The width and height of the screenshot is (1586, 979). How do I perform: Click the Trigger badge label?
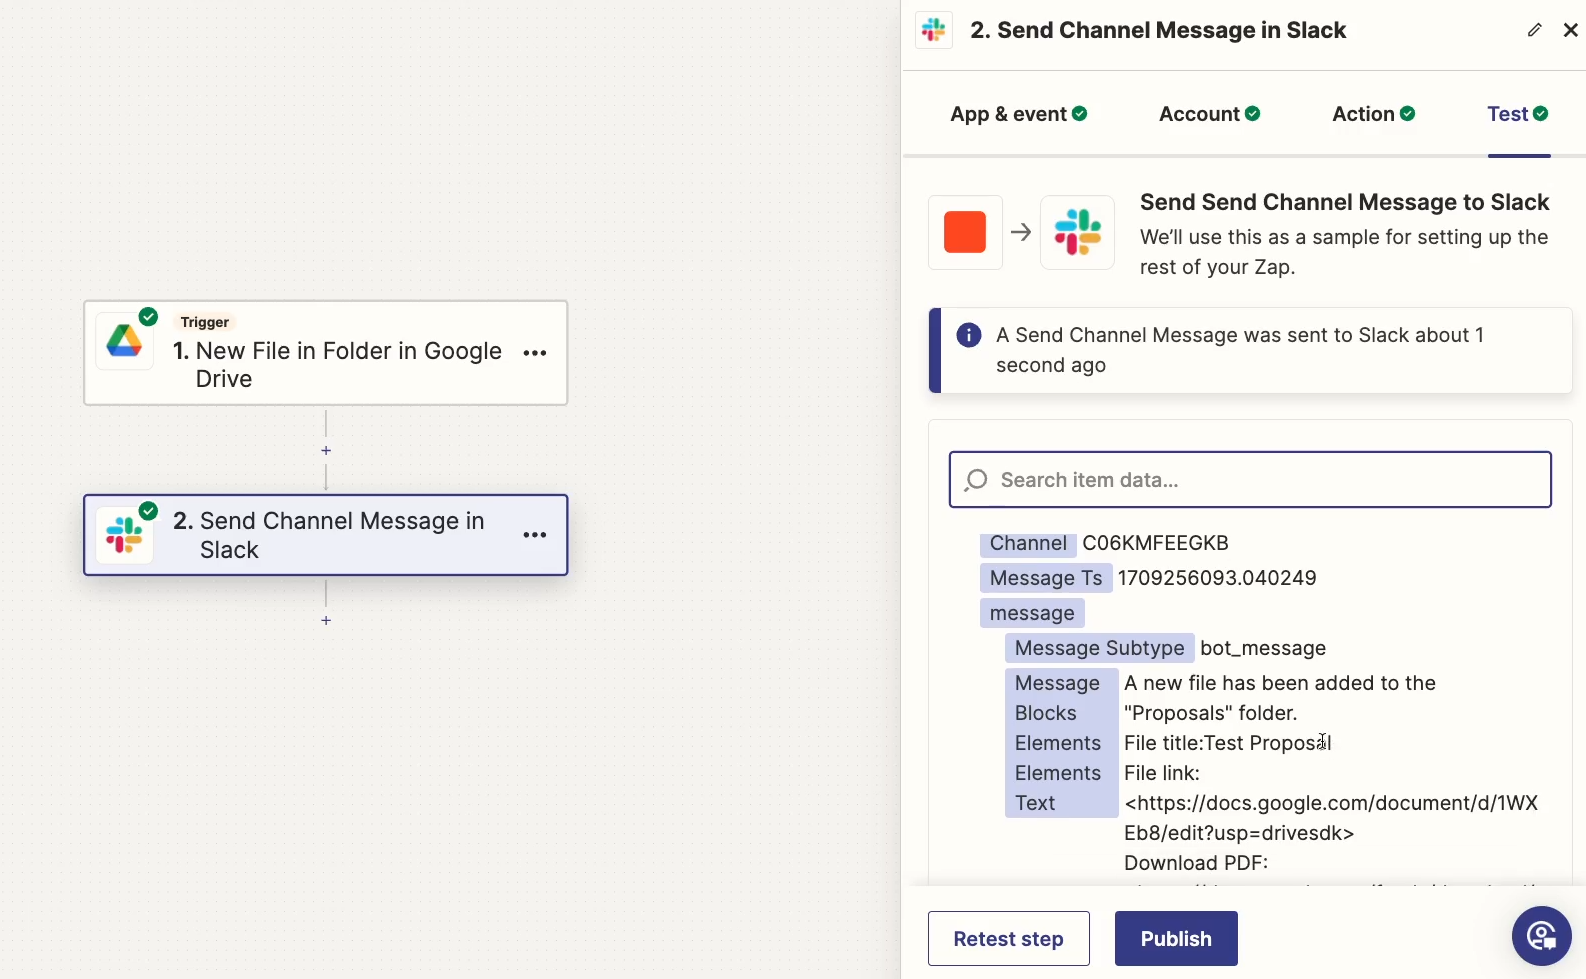coord(205,322)
